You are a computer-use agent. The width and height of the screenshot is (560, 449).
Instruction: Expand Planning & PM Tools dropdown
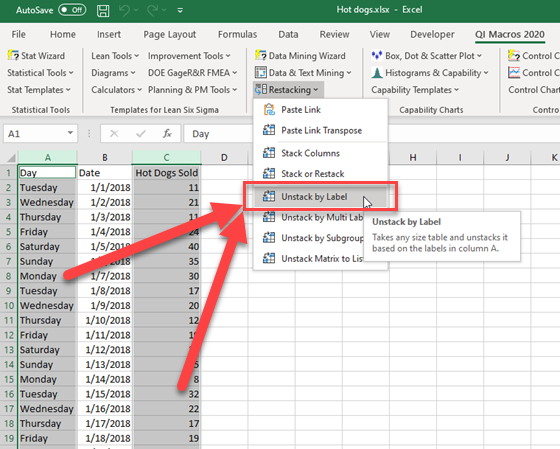tap(193, 90)
